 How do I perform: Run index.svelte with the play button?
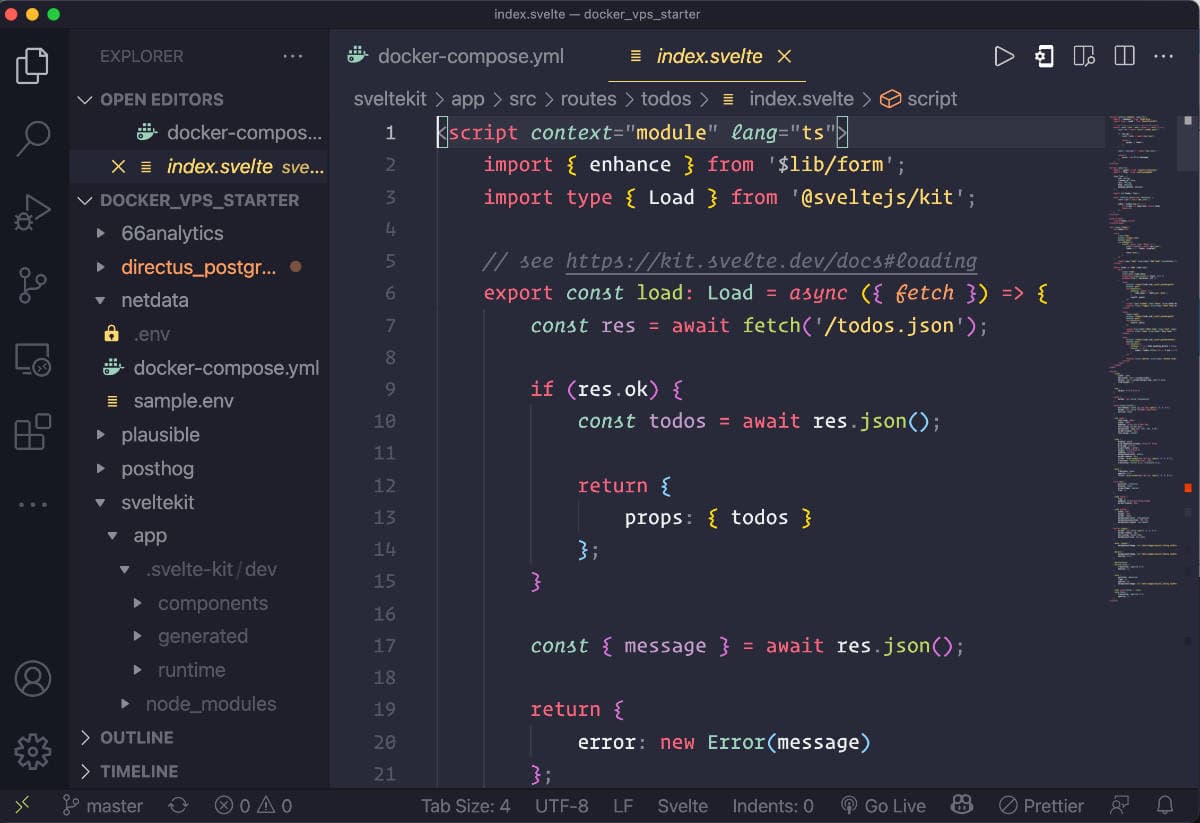(1004, 57)
